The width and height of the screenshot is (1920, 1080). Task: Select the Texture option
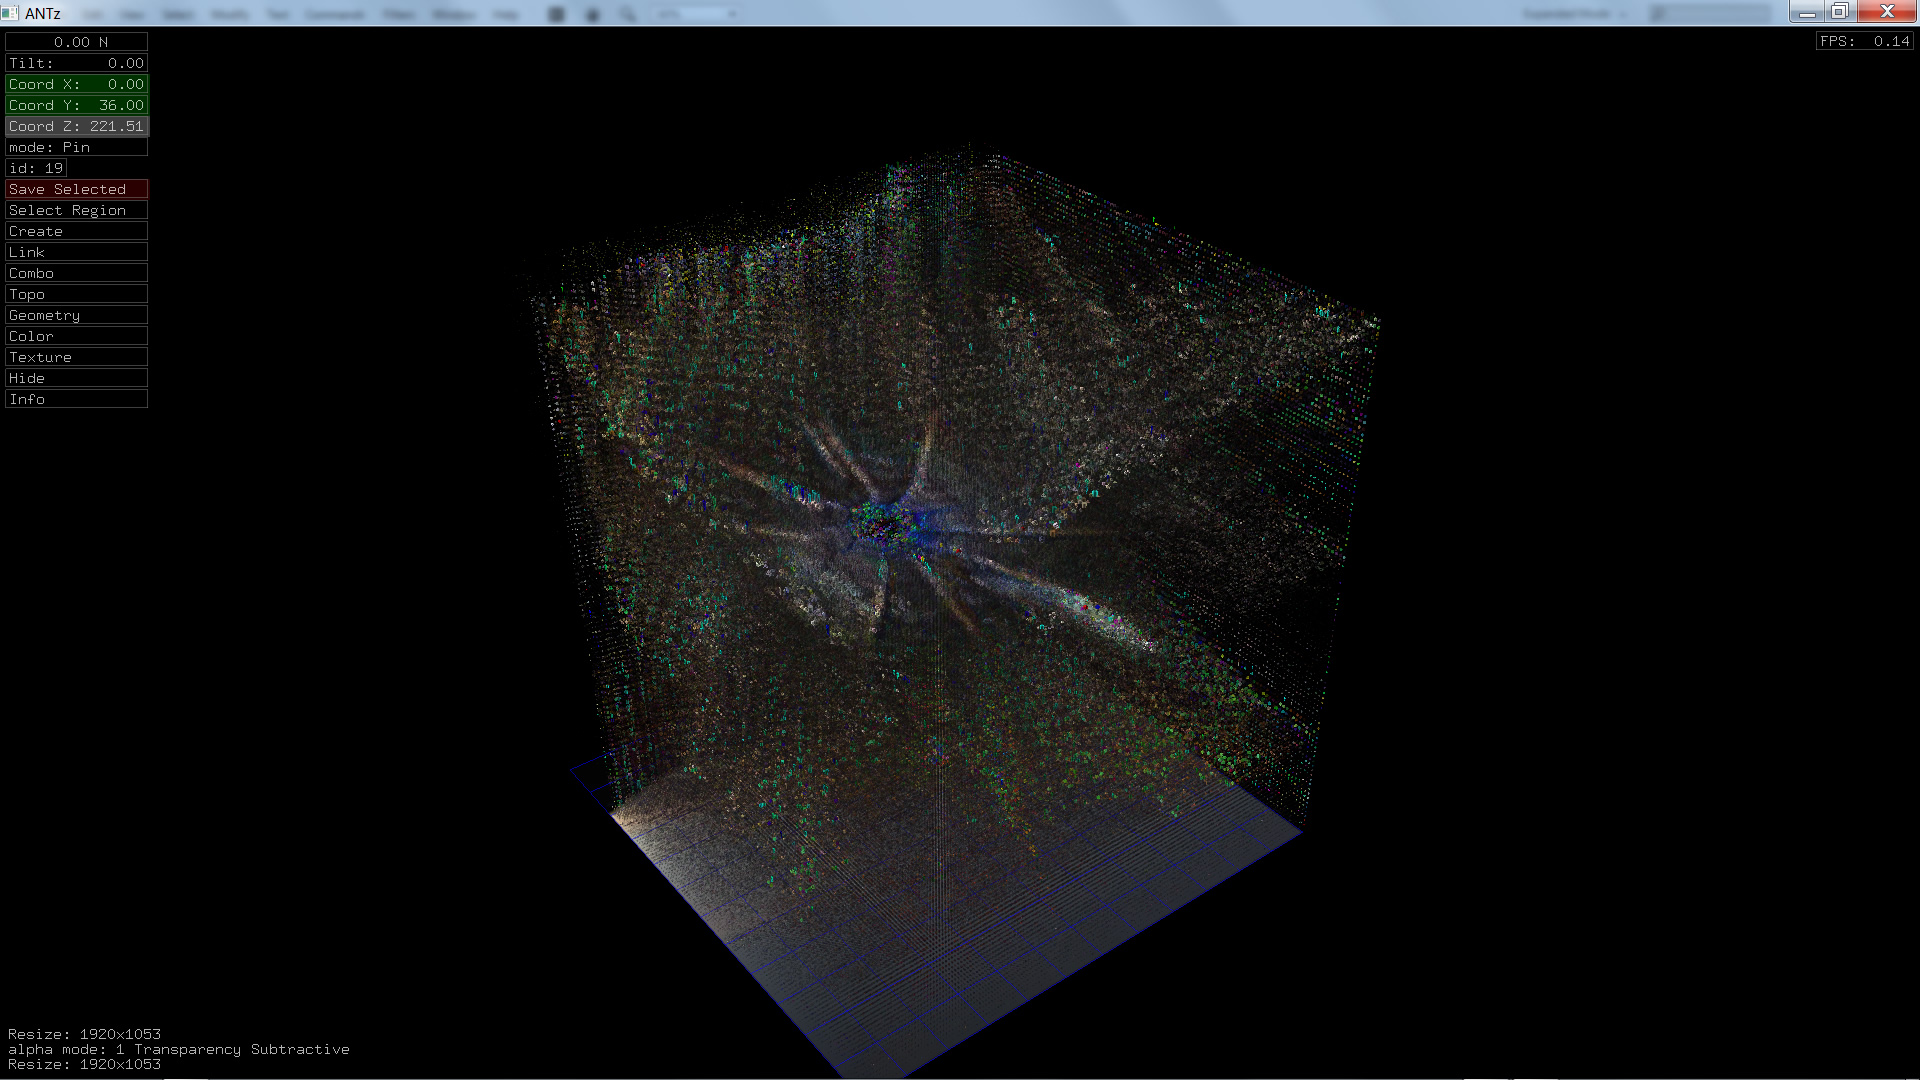76,357
